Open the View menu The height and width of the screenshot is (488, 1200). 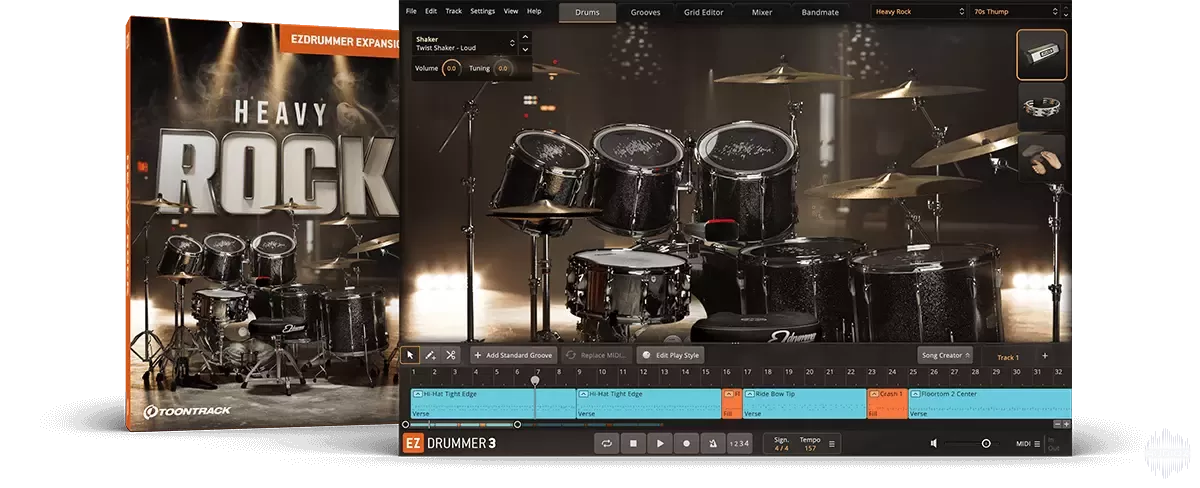511,11
